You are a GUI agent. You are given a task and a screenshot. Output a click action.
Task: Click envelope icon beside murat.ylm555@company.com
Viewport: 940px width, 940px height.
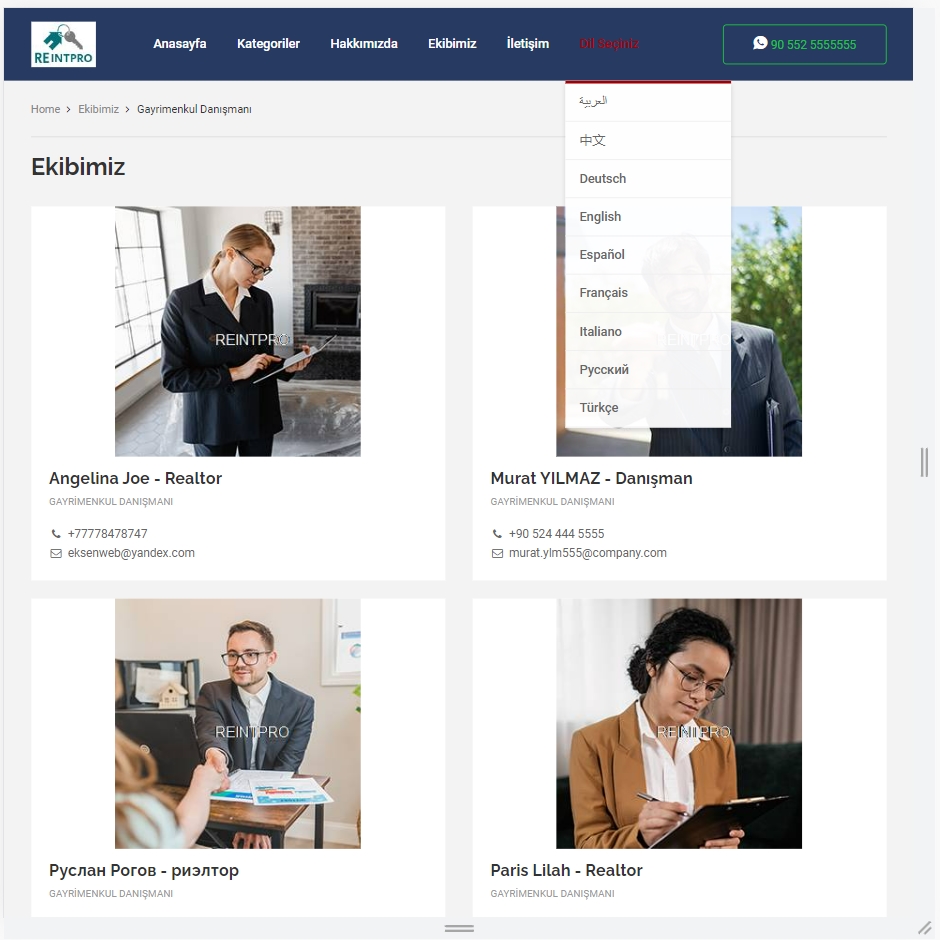(497, 553)
